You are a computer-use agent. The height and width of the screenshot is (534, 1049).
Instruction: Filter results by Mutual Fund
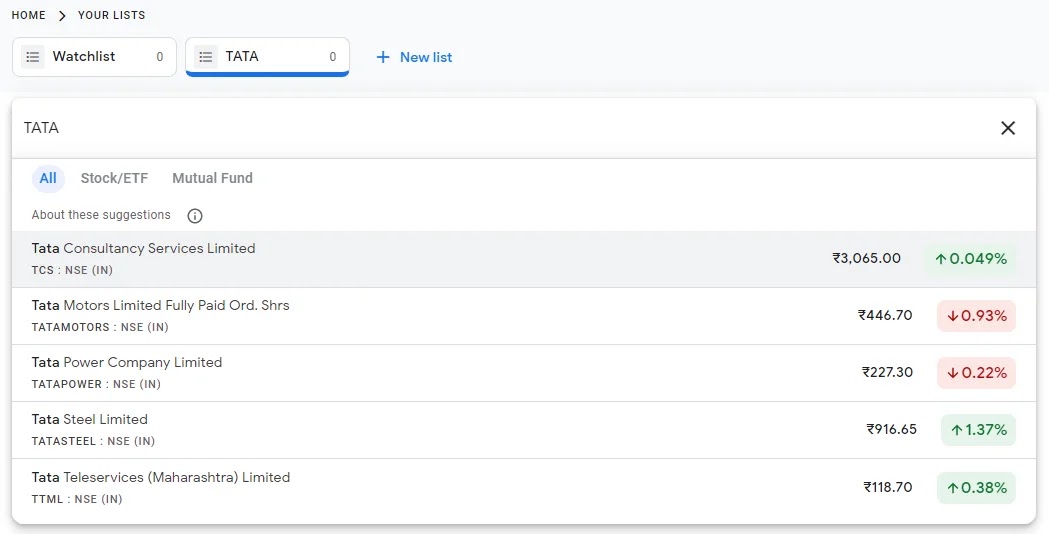tap(213, 179)
